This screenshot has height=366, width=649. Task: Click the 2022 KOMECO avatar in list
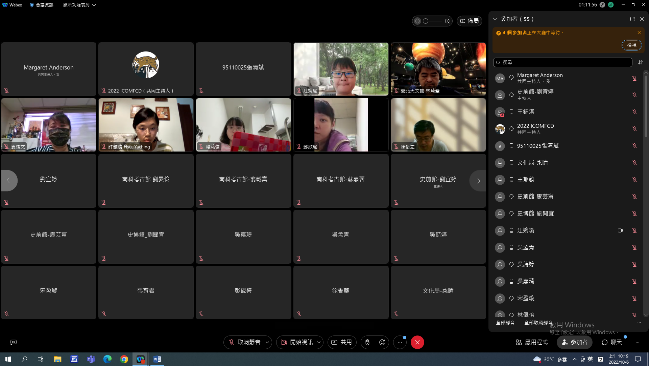[500, 129]
